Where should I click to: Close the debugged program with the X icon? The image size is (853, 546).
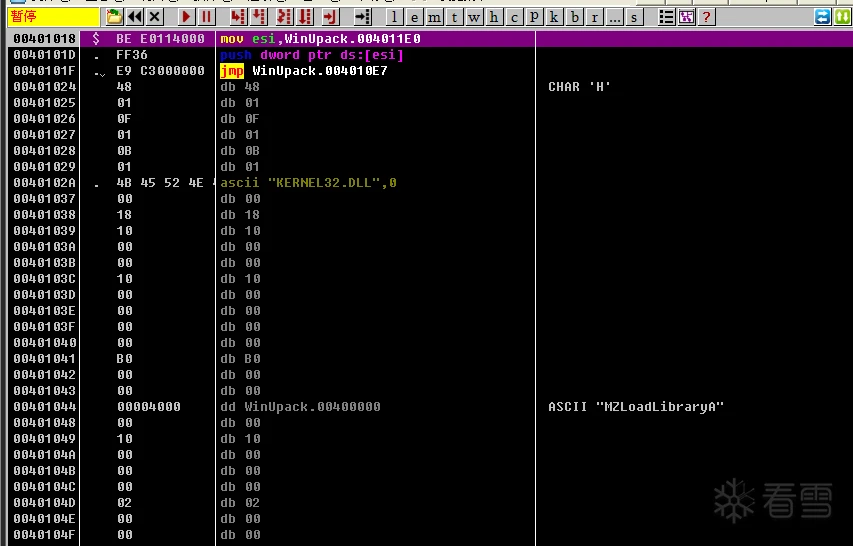tap(154, 17)
